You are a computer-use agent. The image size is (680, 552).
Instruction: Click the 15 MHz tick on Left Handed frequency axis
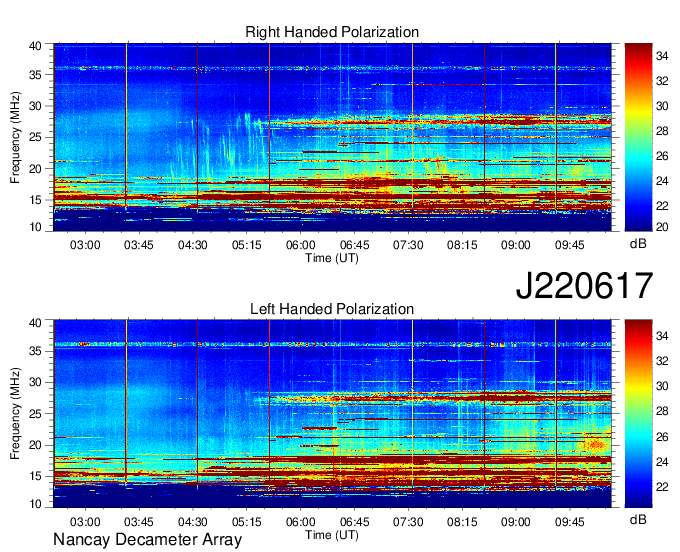[35, 477]
